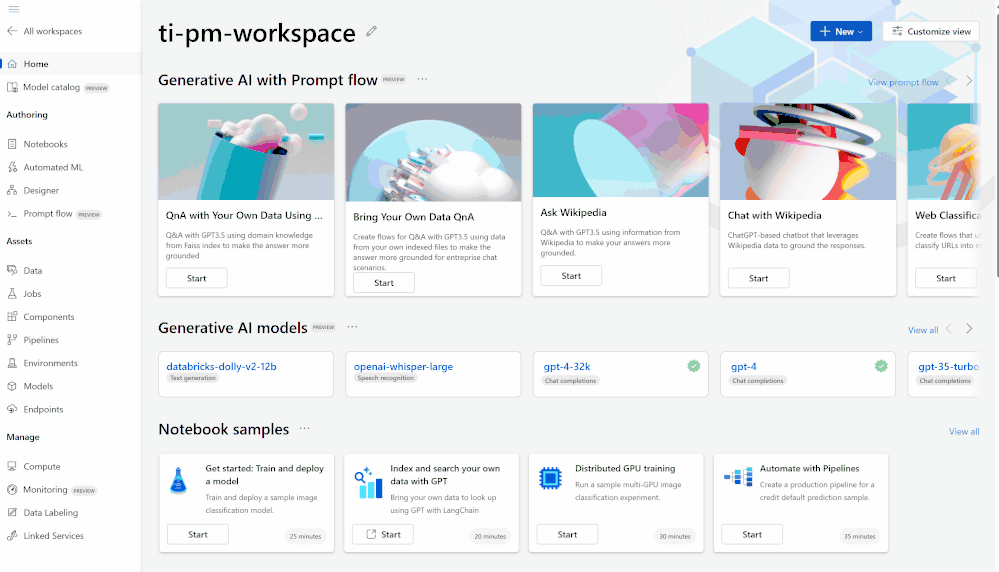The height and width of the screenshot is (572, 999).
Task: Start Get started Train and deploy notebook
Action: click(x=198, y=534)
